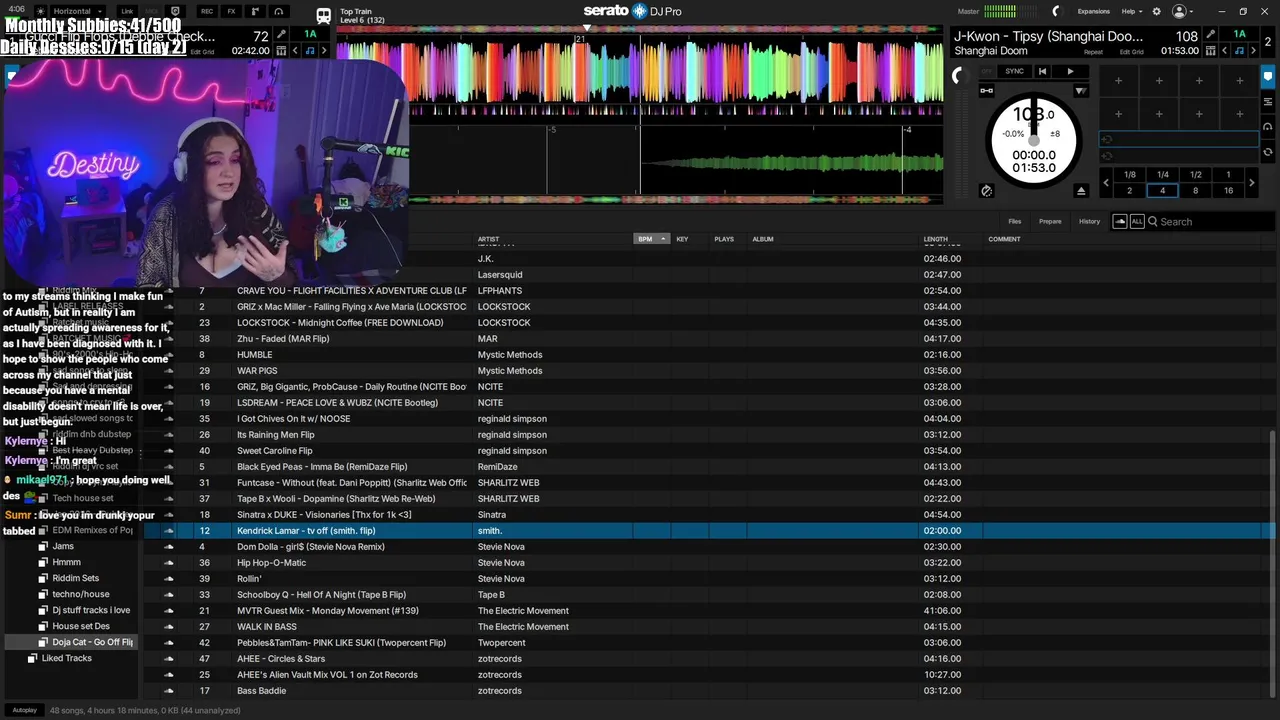Viewport: 1280px width, 720px height.
Task: Click Edit Grid on the left deck
Action: tap(202, 52)
